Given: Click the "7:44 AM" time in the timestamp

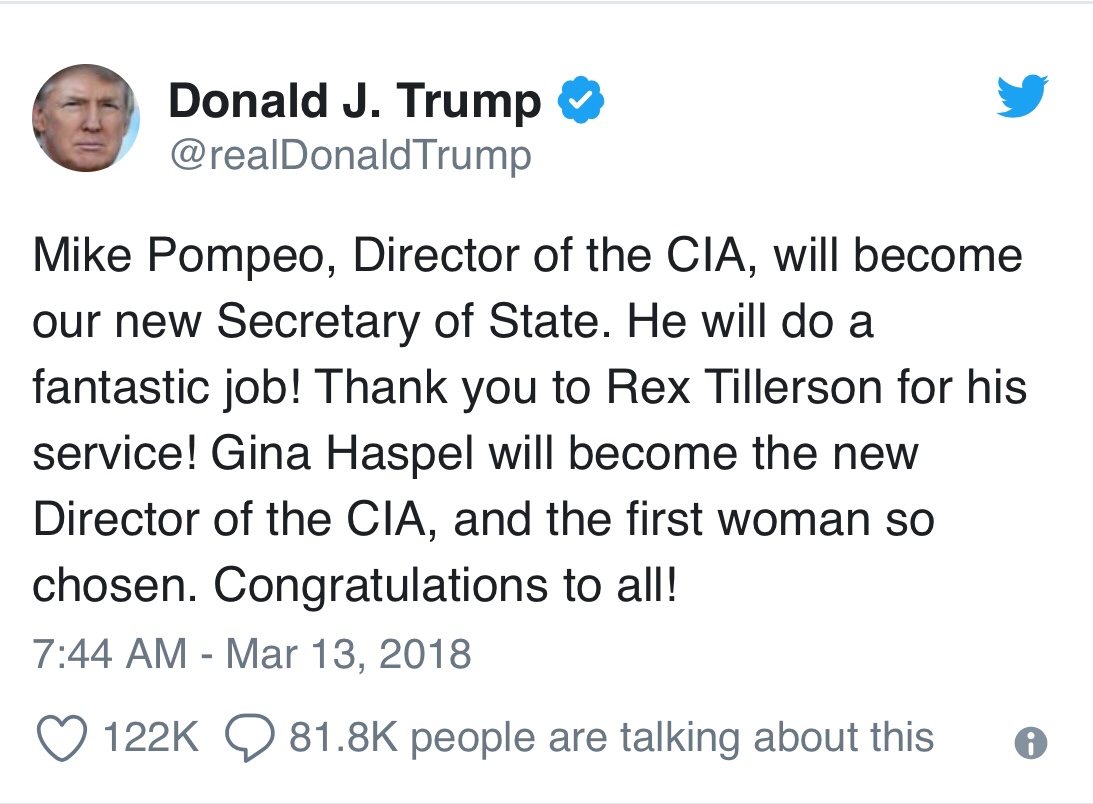Looking at the screenshot, I should tap(110, 654).
